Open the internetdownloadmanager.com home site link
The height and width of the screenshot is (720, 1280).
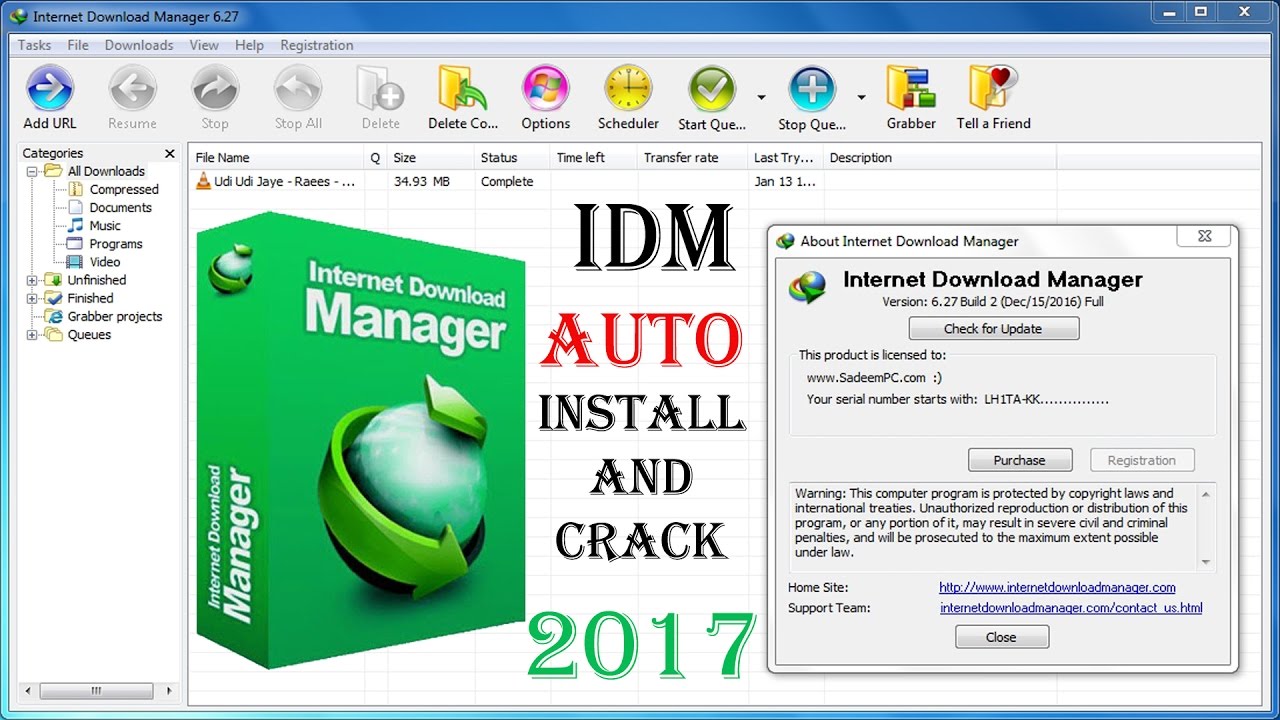pyautogui.click(x=1057, y=587)
